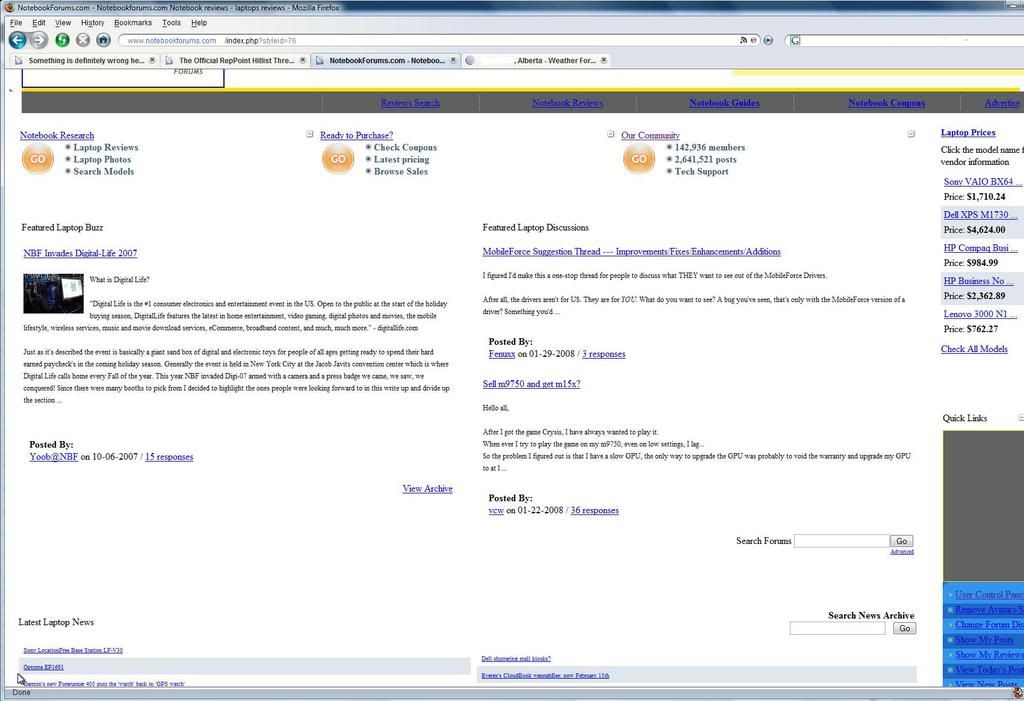The image size is (1024, 701).
Task: Open the Notebook Guides nav link
Action: click(x=724, y=103)
